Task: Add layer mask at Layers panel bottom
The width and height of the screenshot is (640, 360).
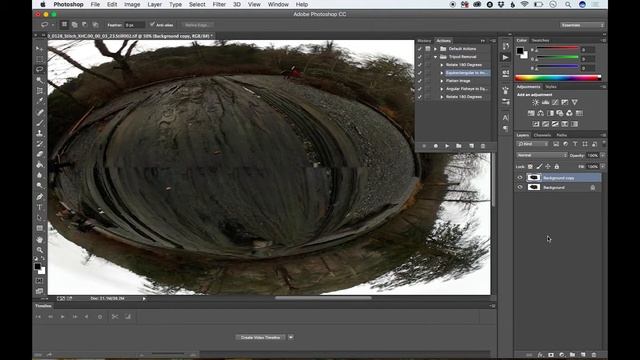Action: coord(551,355)
